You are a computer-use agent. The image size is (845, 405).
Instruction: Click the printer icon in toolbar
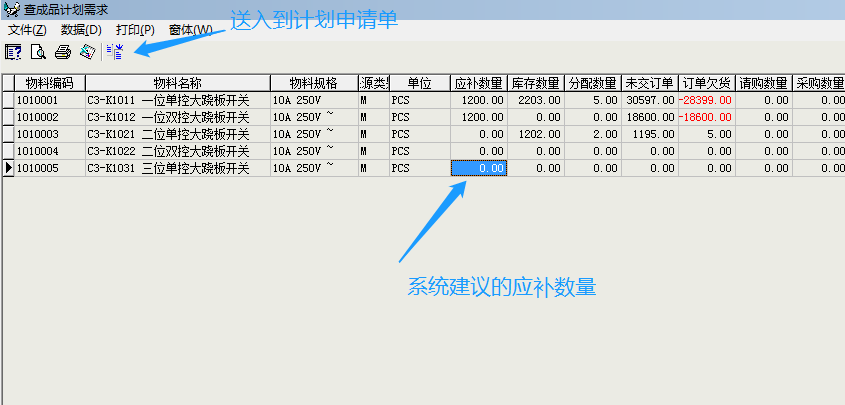point(63,52)
